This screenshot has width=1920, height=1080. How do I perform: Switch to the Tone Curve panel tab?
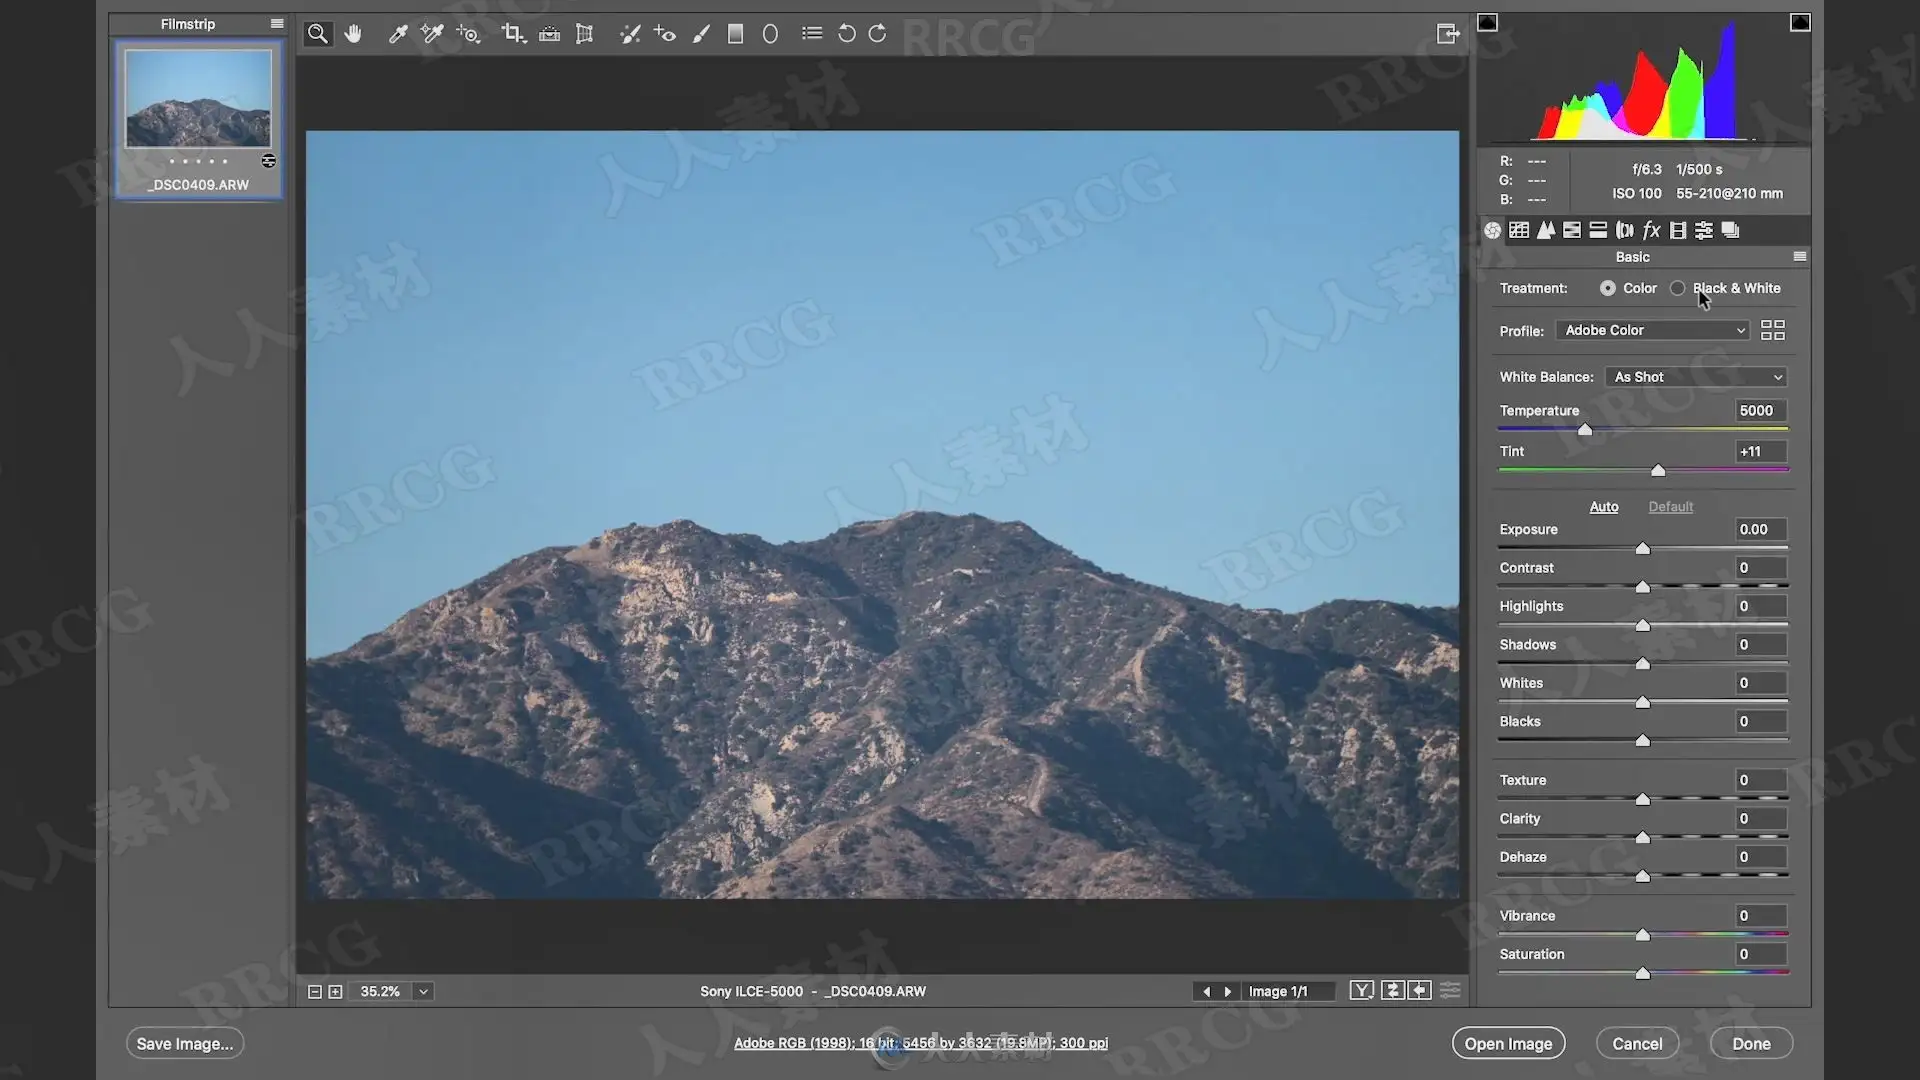coord(1519,230)
